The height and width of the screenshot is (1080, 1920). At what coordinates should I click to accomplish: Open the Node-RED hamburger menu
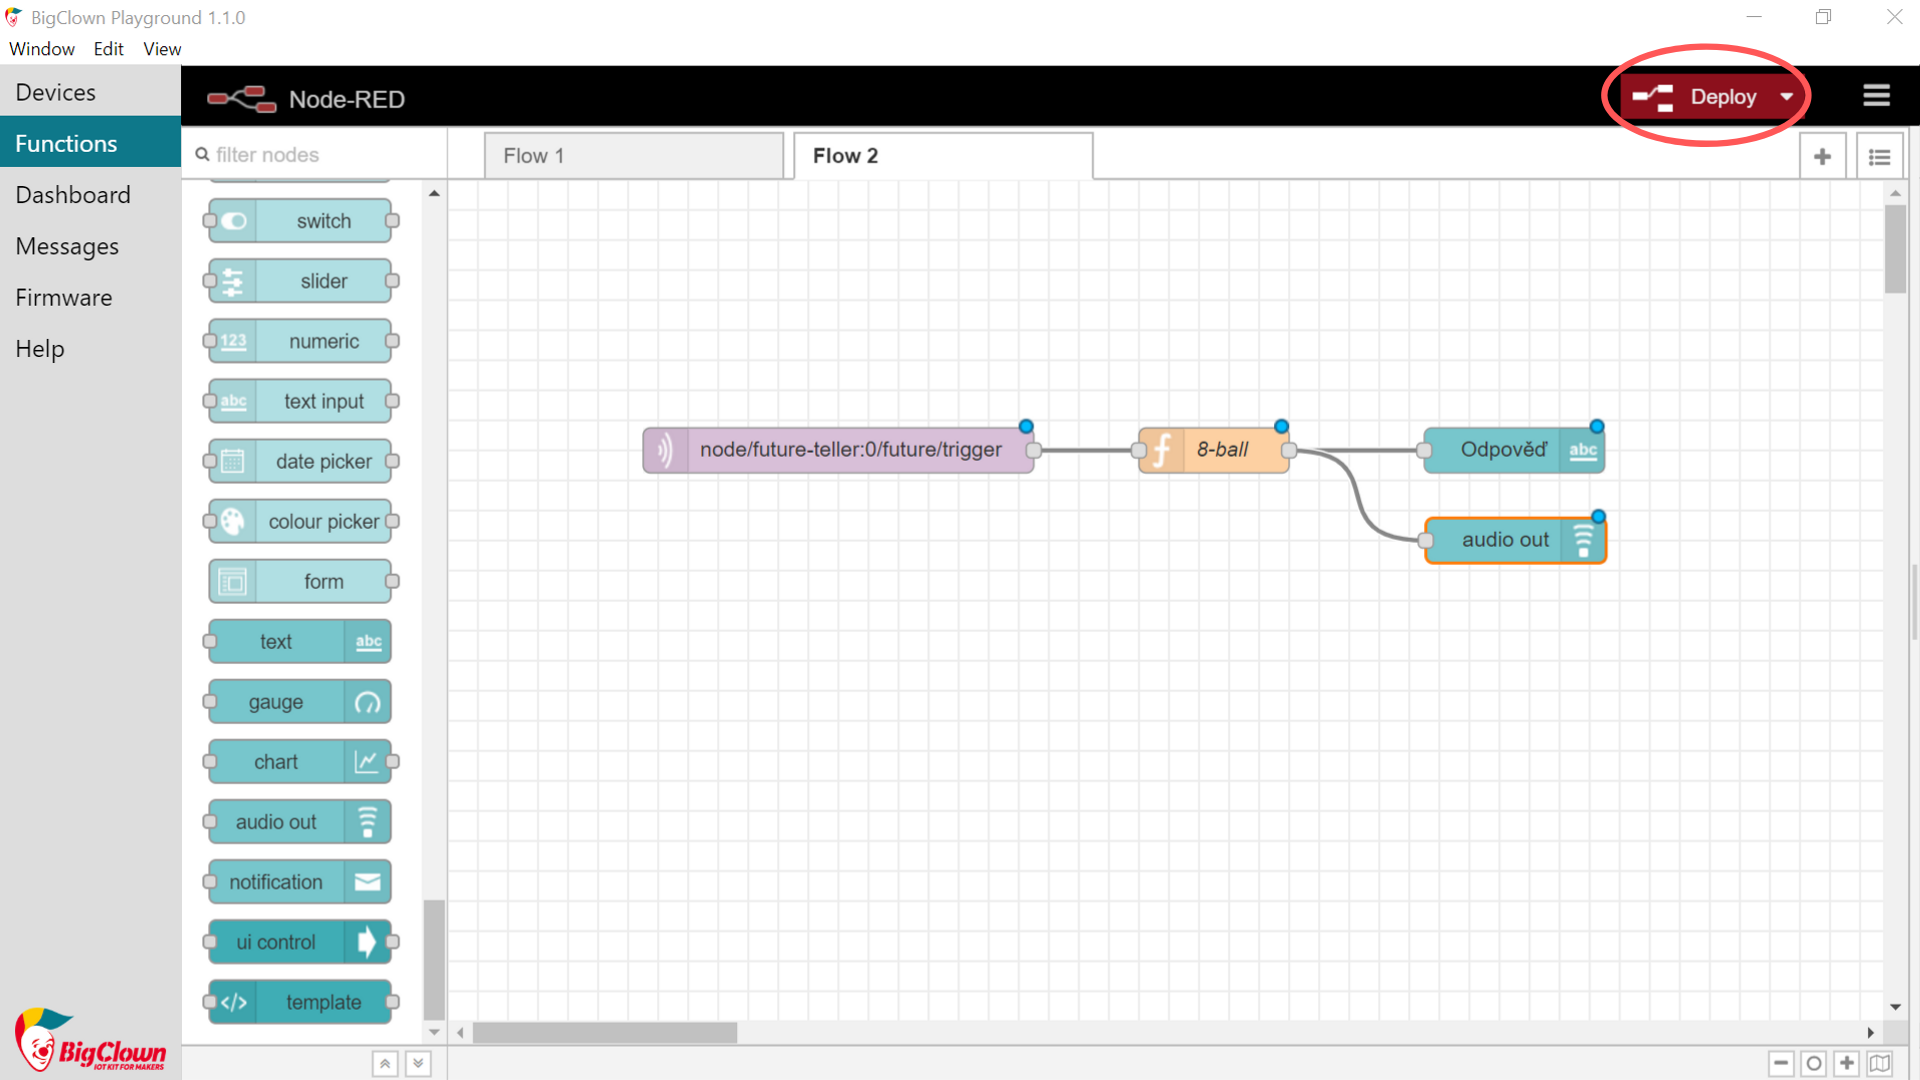(1876, 96)
